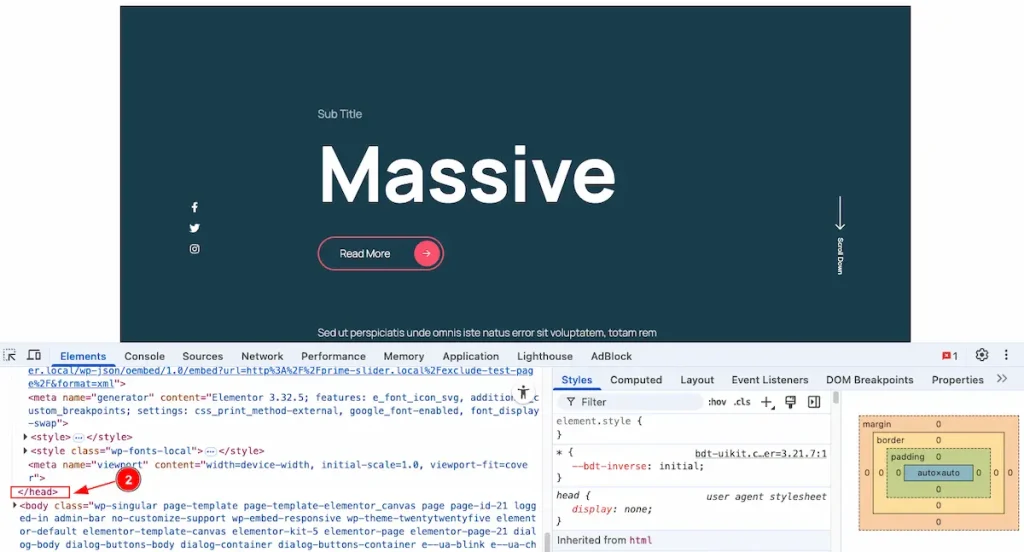
Task: Switch to the Console tab
Action: (x=144, y=356)
